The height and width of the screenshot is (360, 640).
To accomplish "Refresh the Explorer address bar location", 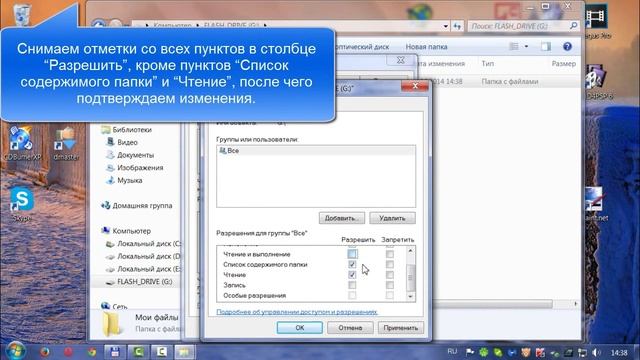I will point(457,26).
